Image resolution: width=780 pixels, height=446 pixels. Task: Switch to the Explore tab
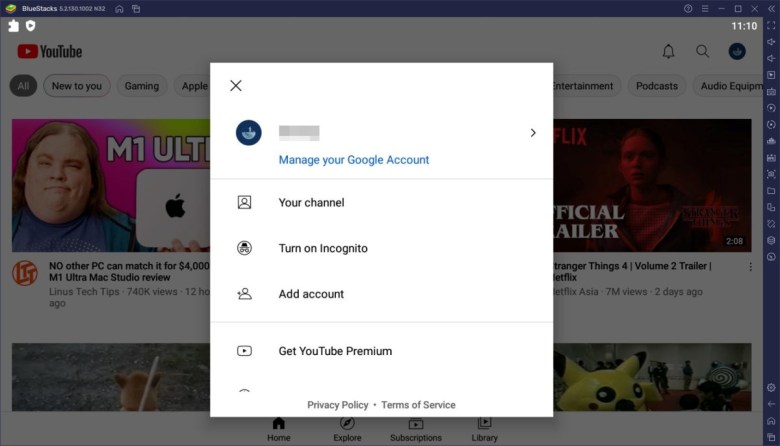347,429
